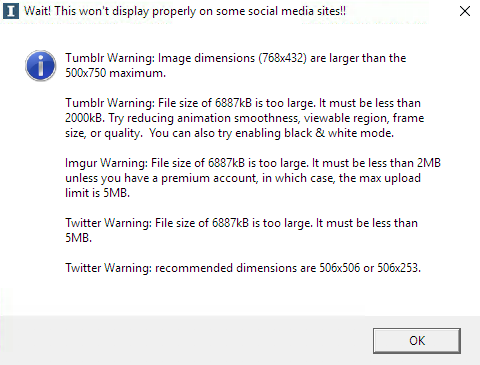Click the Tumblr image dimensions warning paragraph
This screenshot has height=365, width=480.
[236, 65]
